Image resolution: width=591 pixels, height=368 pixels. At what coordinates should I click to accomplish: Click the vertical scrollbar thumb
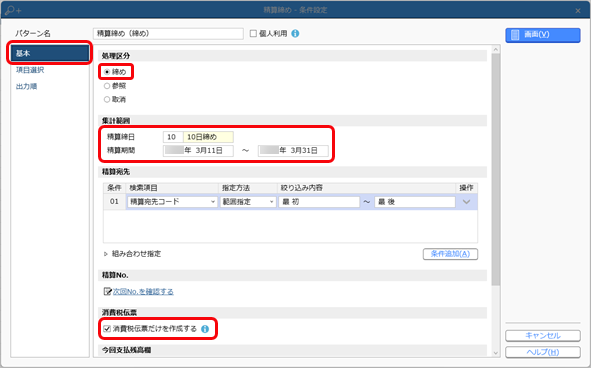496,170
